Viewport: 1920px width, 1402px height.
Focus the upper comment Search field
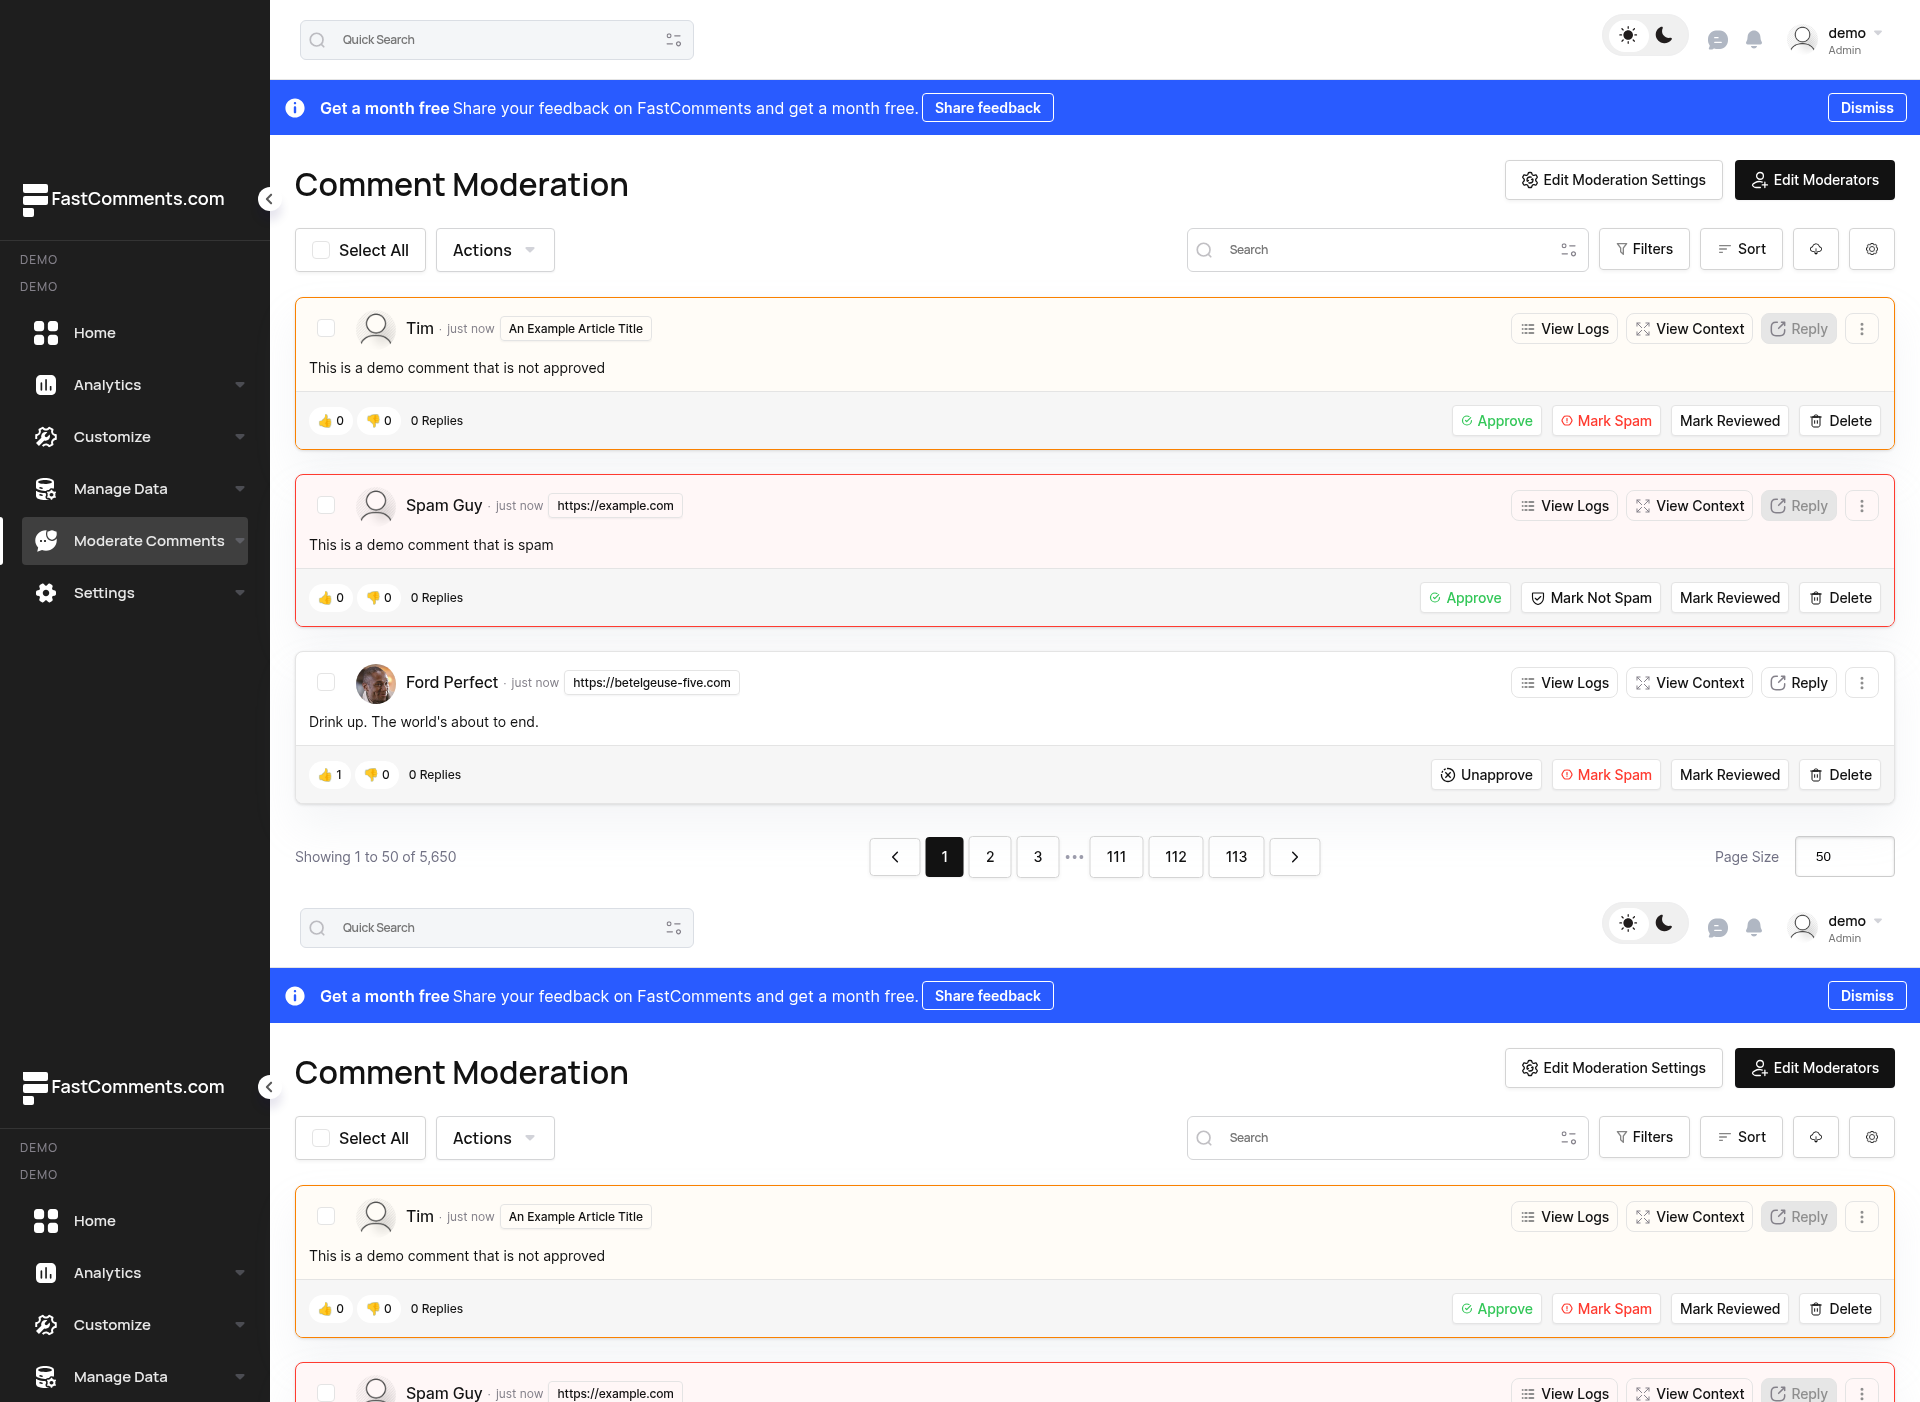1388,250
